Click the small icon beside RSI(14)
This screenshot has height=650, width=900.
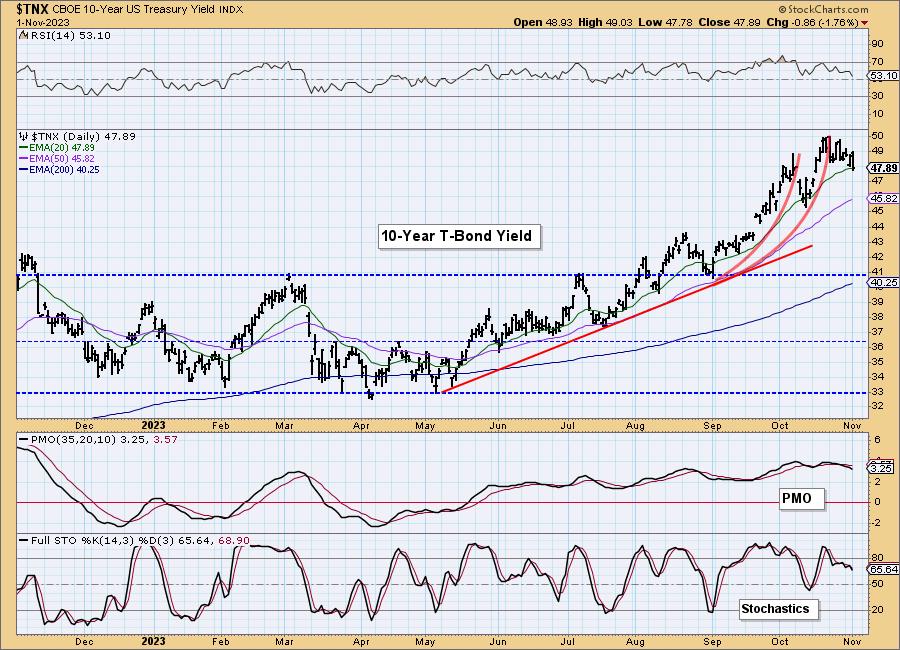pyautogui.click(x=23, y=35)
